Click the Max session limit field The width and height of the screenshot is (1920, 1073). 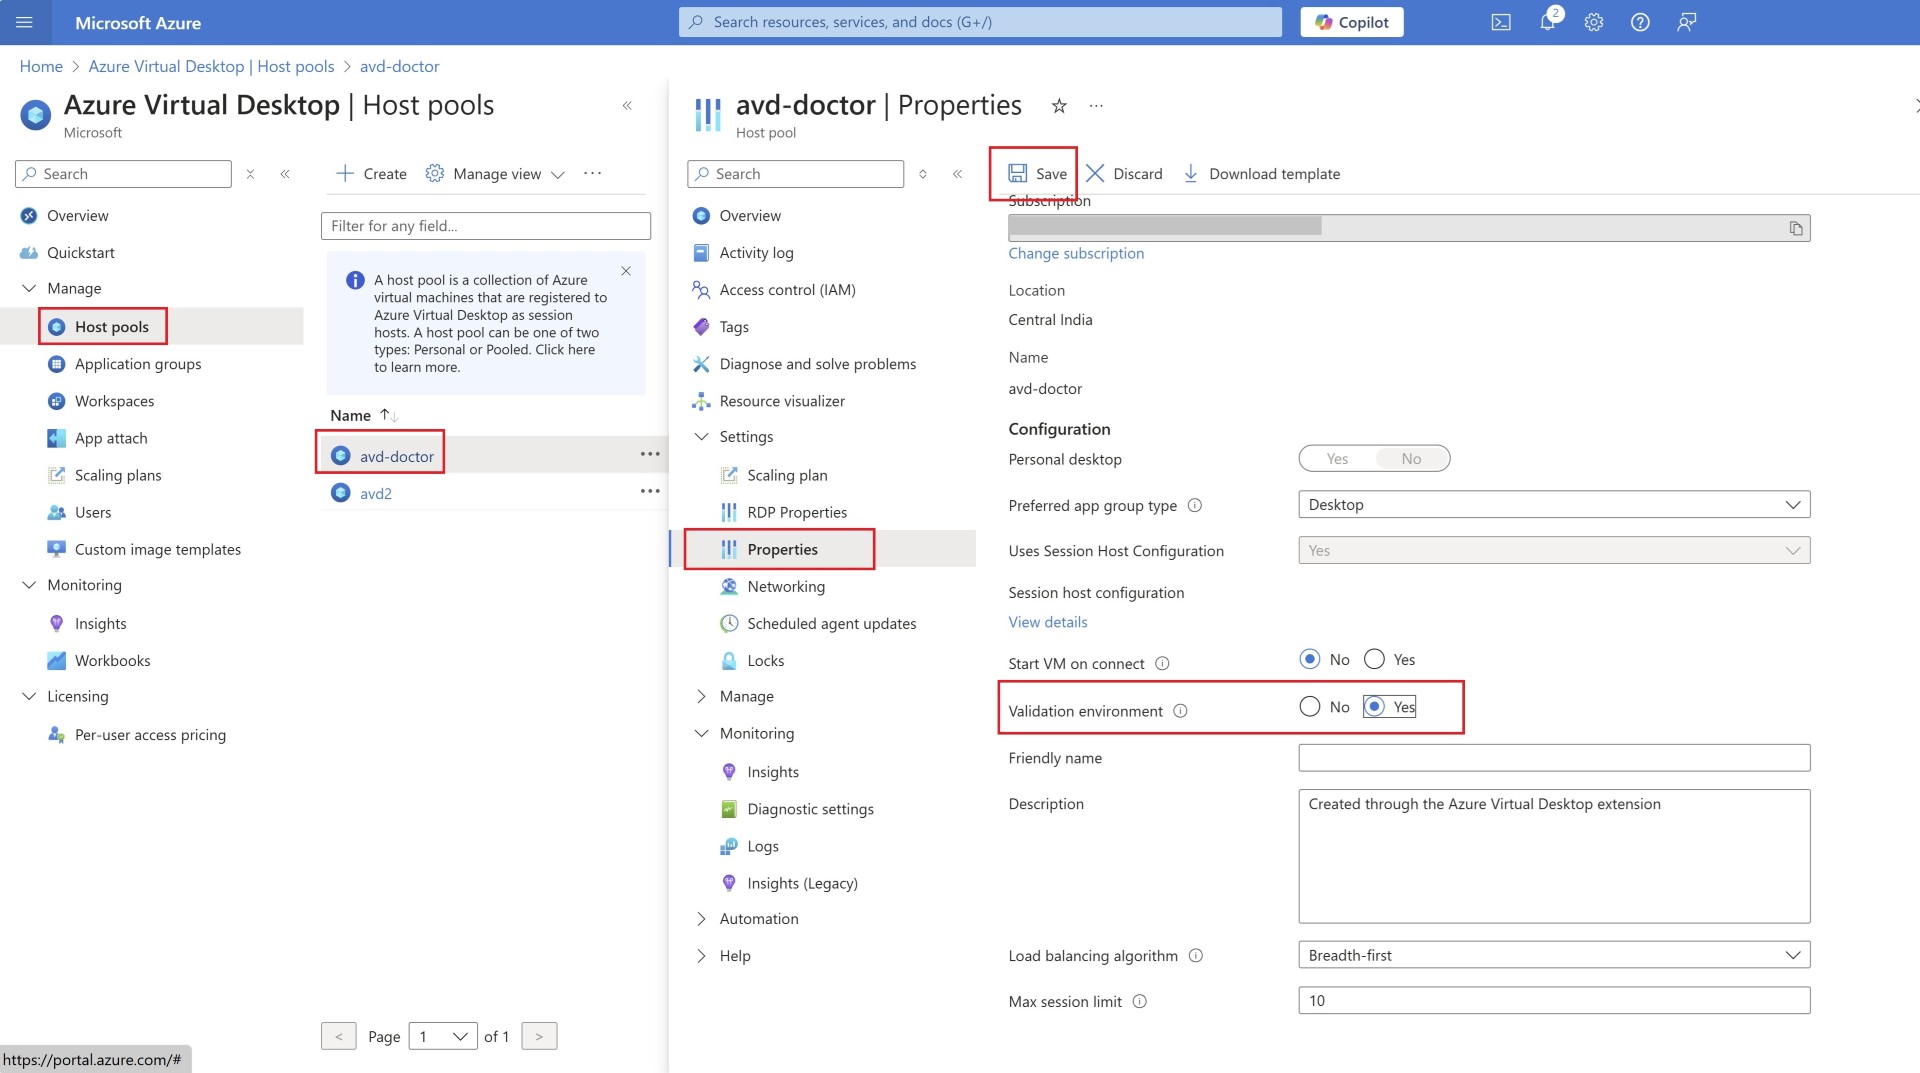point(1554,1001)
